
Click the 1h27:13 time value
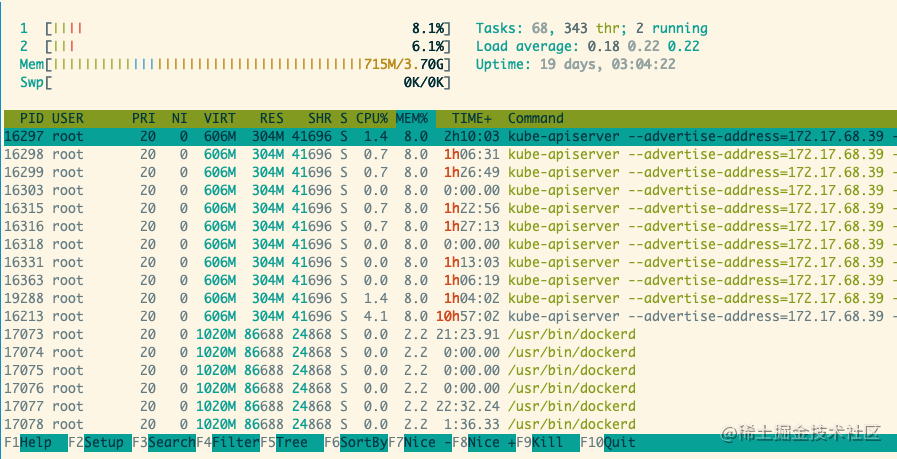tap(471, 227)
